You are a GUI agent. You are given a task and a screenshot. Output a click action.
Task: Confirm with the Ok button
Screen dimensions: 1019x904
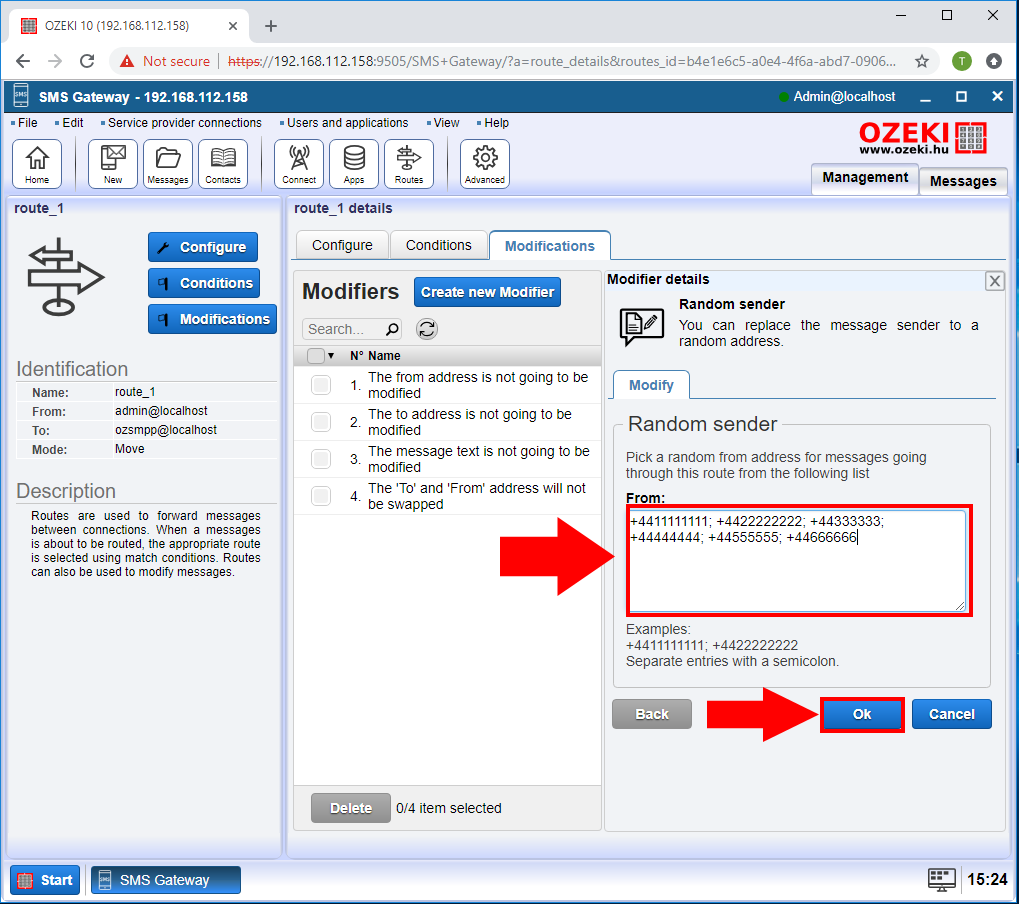862,714
